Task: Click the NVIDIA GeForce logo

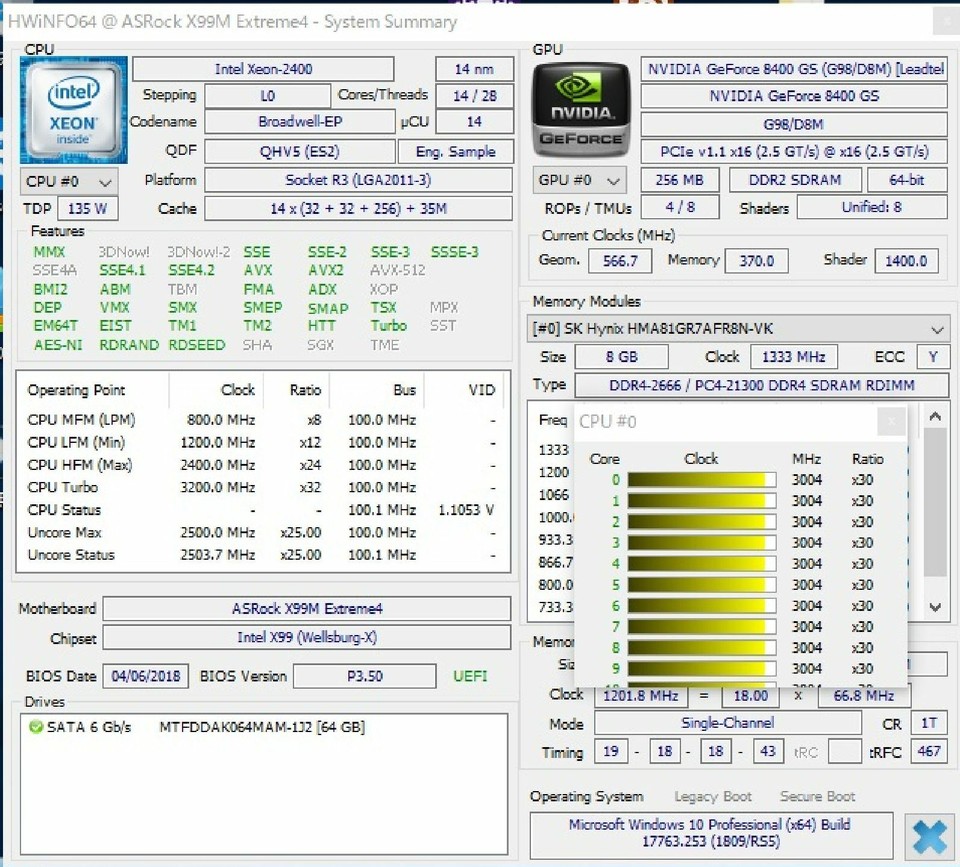Action: click(x=581, y=110)
